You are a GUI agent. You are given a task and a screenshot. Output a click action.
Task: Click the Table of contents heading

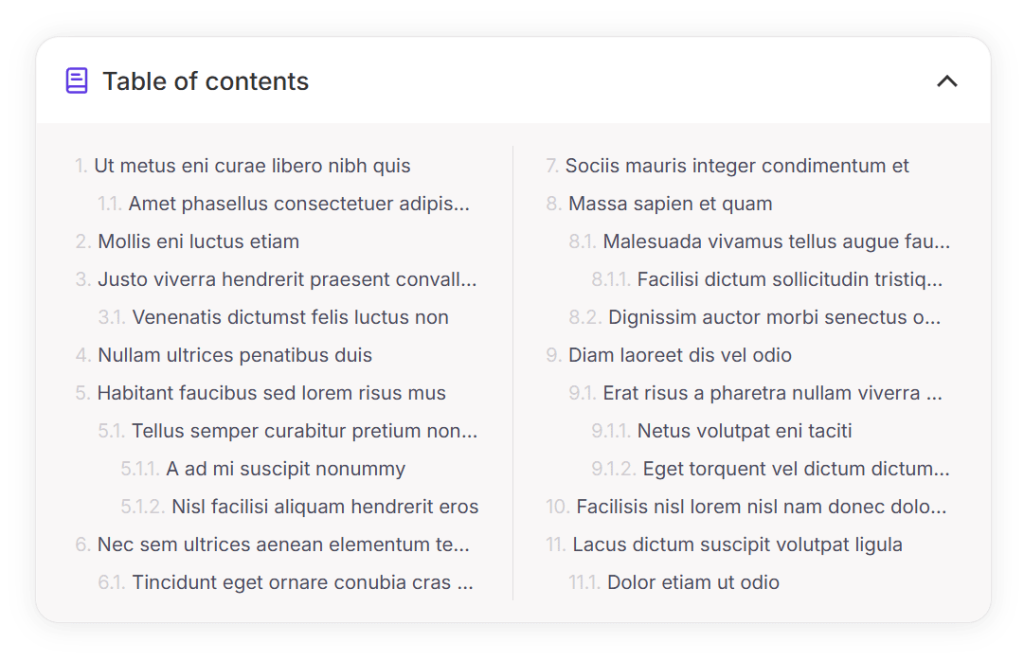click(x=205, y=81)
